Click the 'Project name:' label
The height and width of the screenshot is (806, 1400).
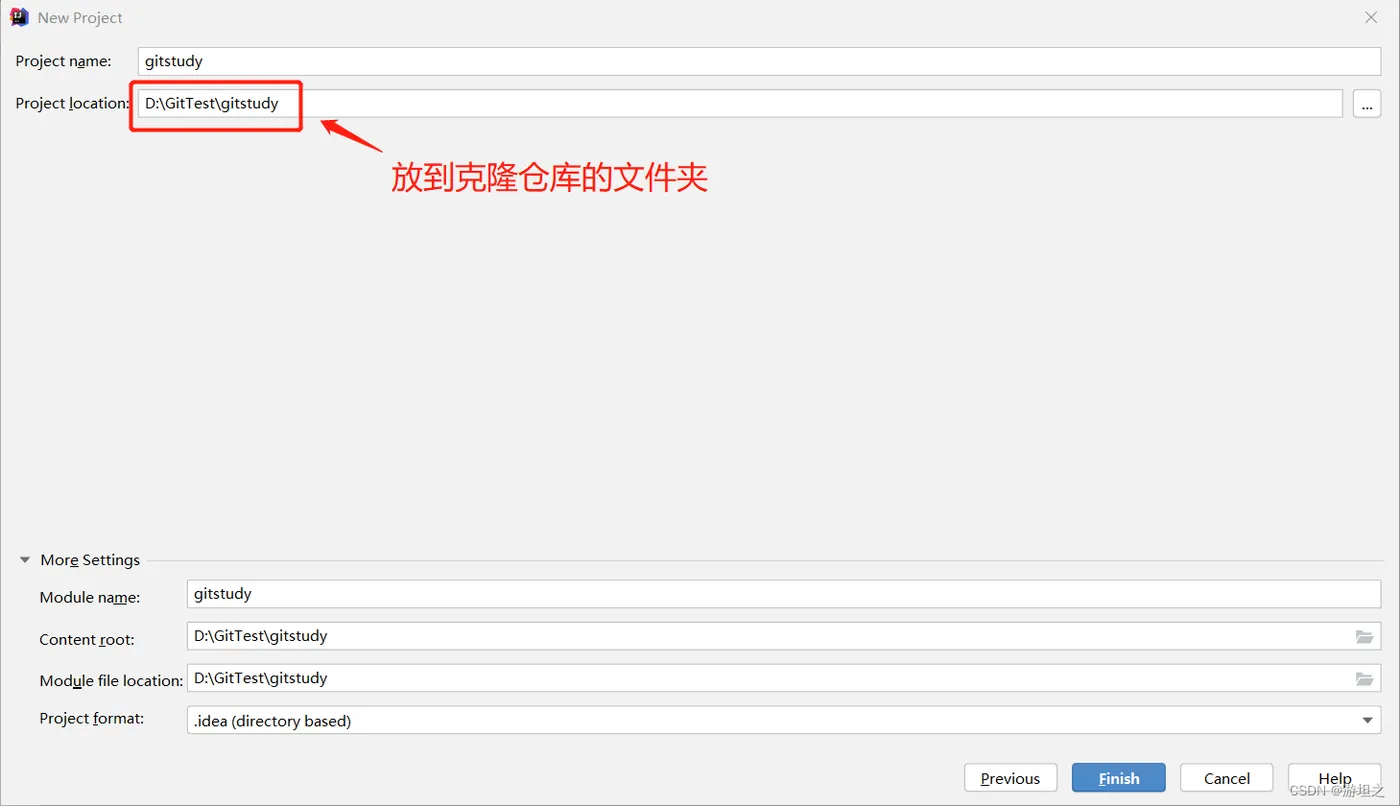(64, 61)
